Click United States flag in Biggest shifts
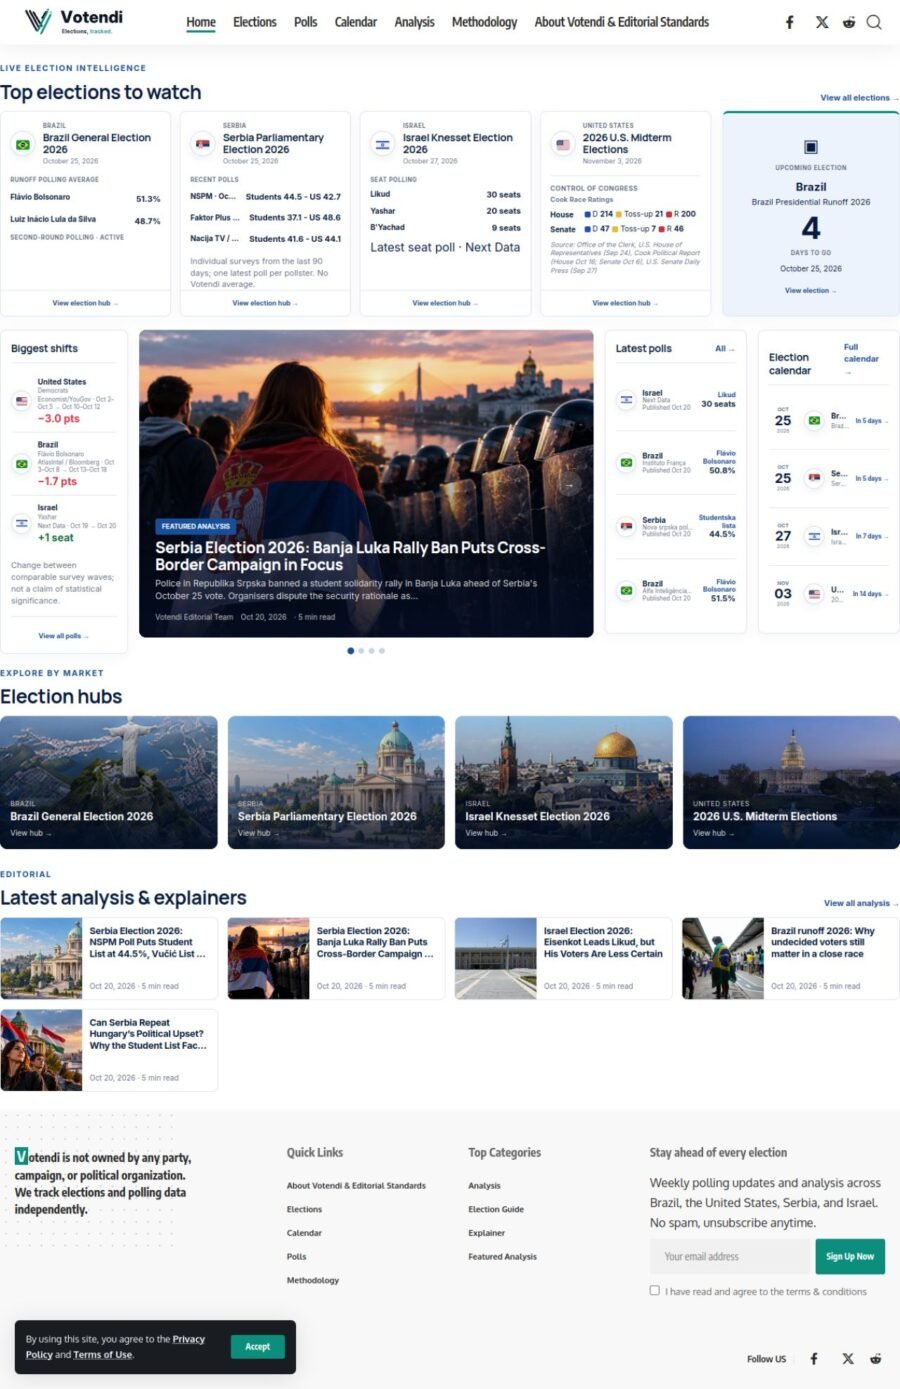900x1389 pixels. [22, 401]
